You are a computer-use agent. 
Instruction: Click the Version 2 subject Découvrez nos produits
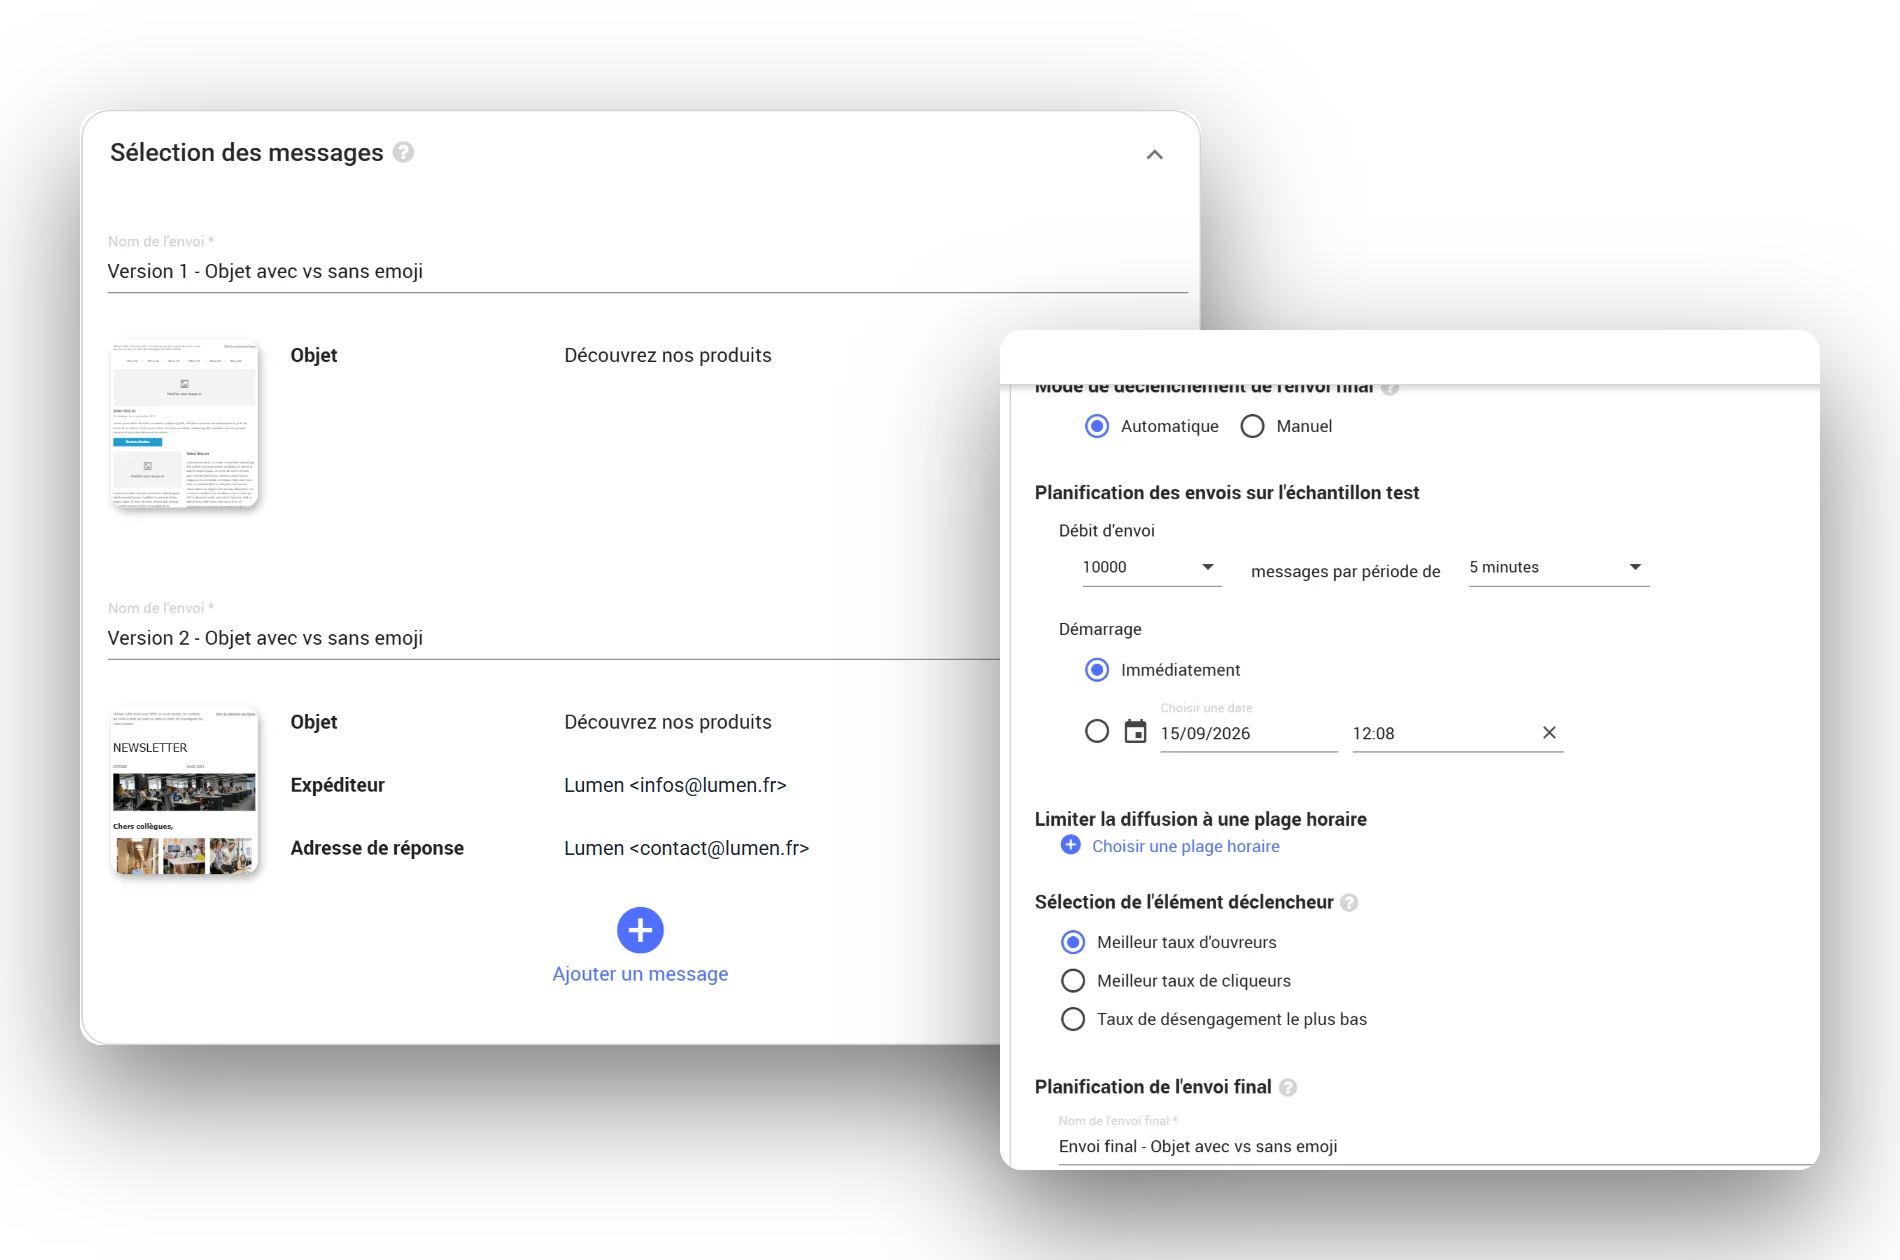pos(668,723)
